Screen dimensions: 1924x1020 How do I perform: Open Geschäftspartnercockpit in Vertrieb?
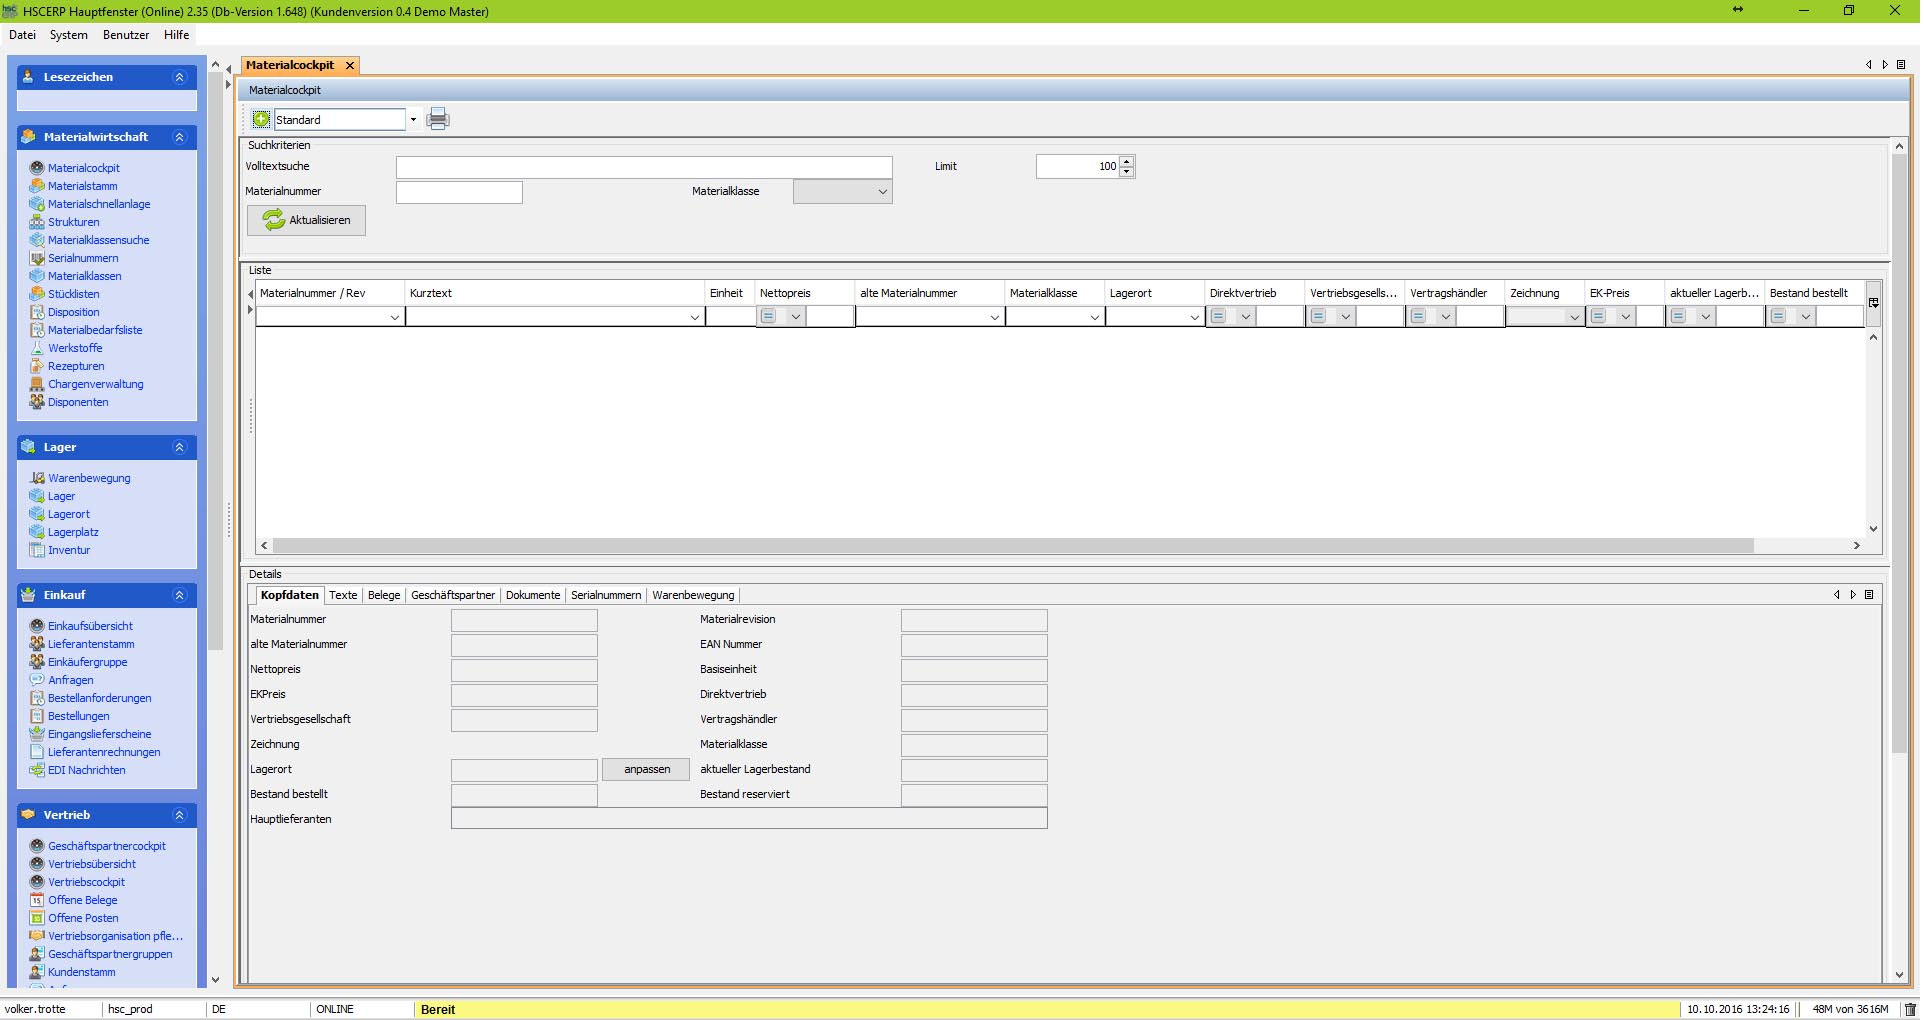click(106, 846)
